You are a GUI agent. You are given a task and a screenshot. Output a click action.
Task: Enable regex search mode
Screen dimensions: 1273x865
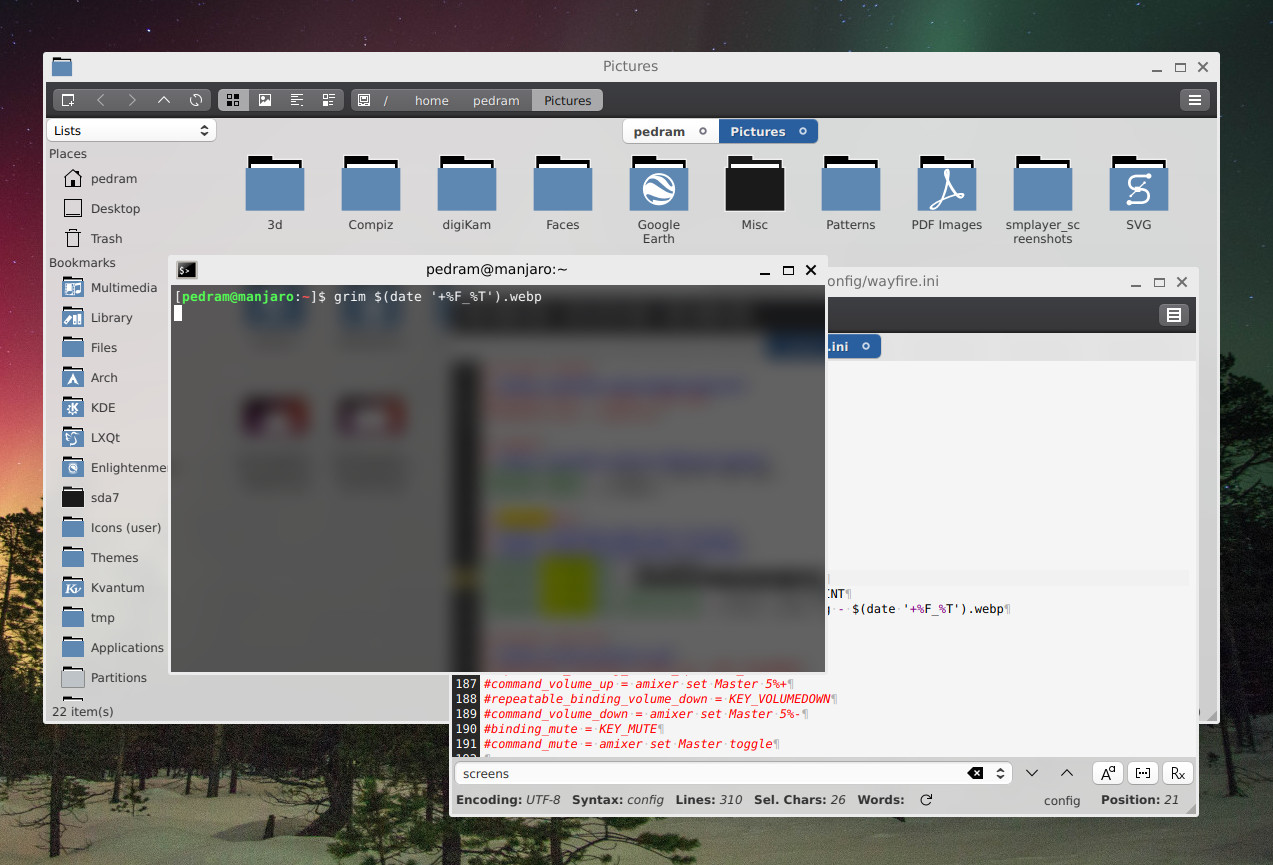pyautogui.click(x=1177, y=772)
